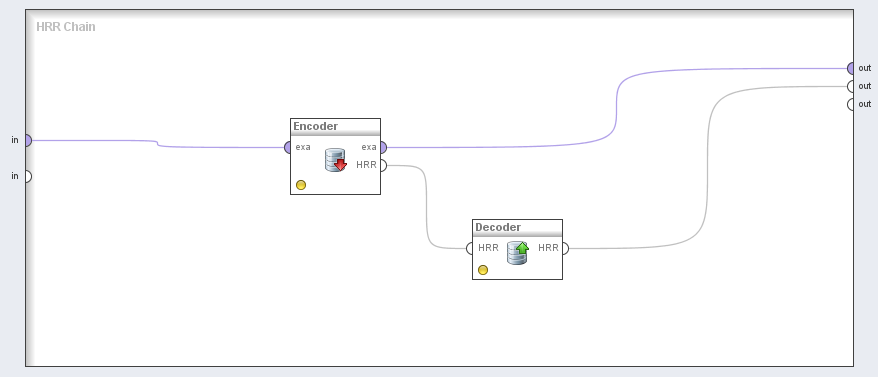Click the Decoder database icon with green arrow
878x377 pixels.
(x=518, y=253)
